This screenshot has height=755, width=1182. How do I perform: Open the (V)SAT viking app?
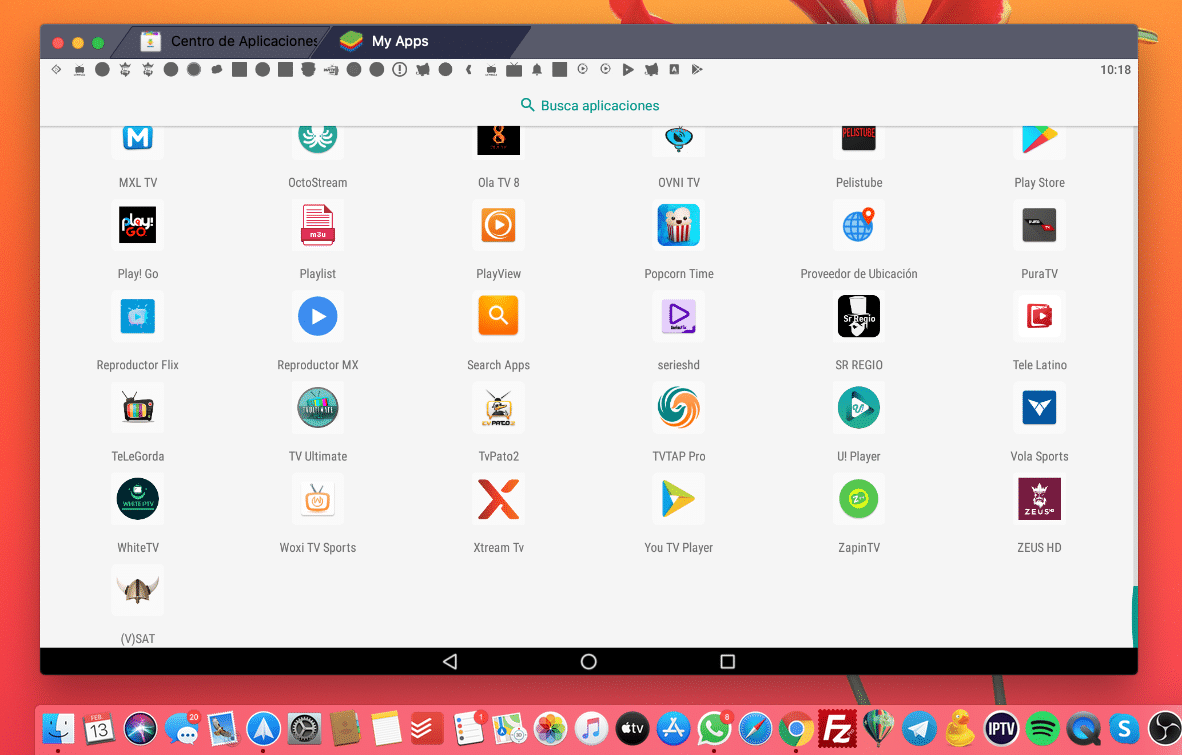coord(137,590)
